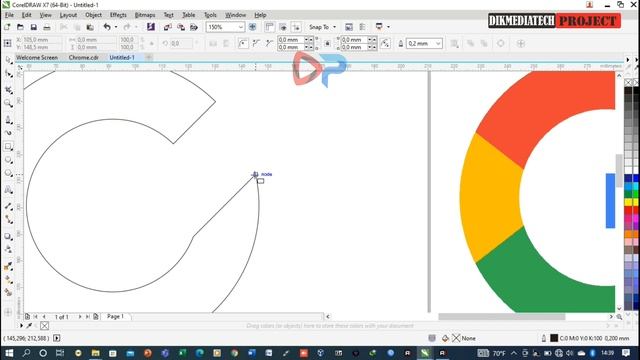
Task: Undo the last action
Action: point(107,27)
